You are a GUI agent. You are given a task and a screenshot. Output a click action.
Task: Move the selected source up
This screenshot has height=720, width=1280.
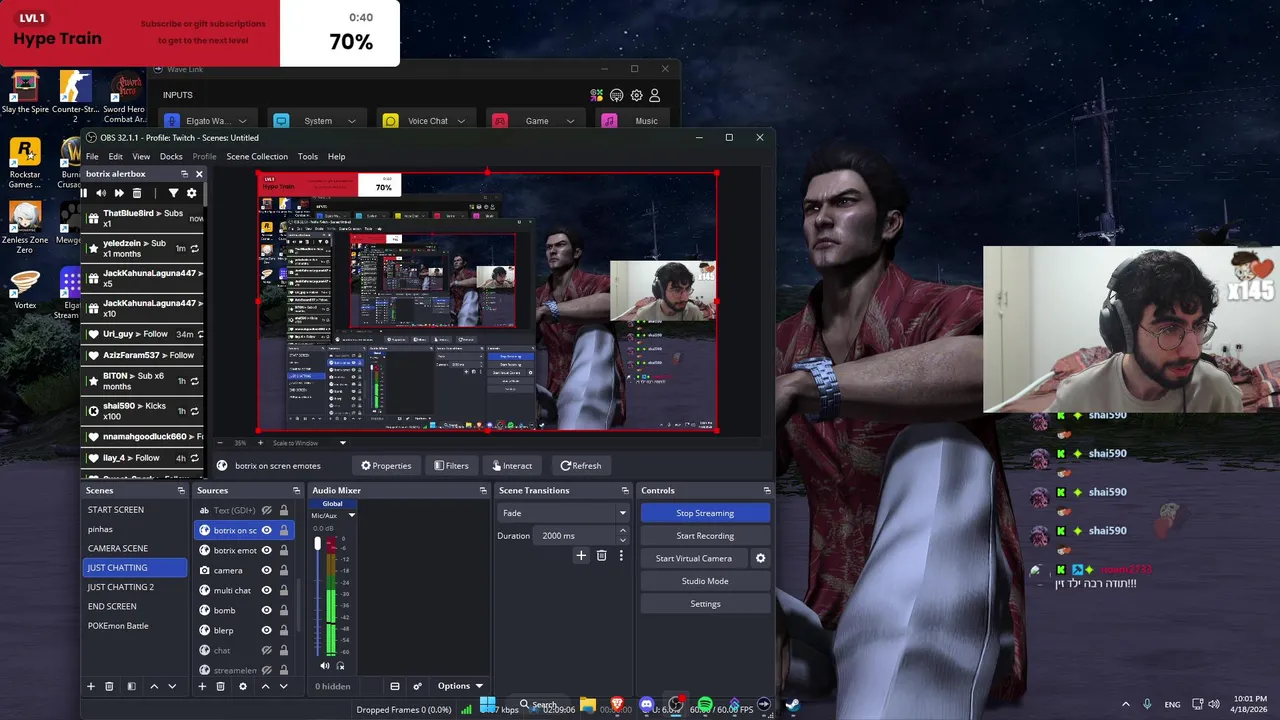click(x=265, y=686)
